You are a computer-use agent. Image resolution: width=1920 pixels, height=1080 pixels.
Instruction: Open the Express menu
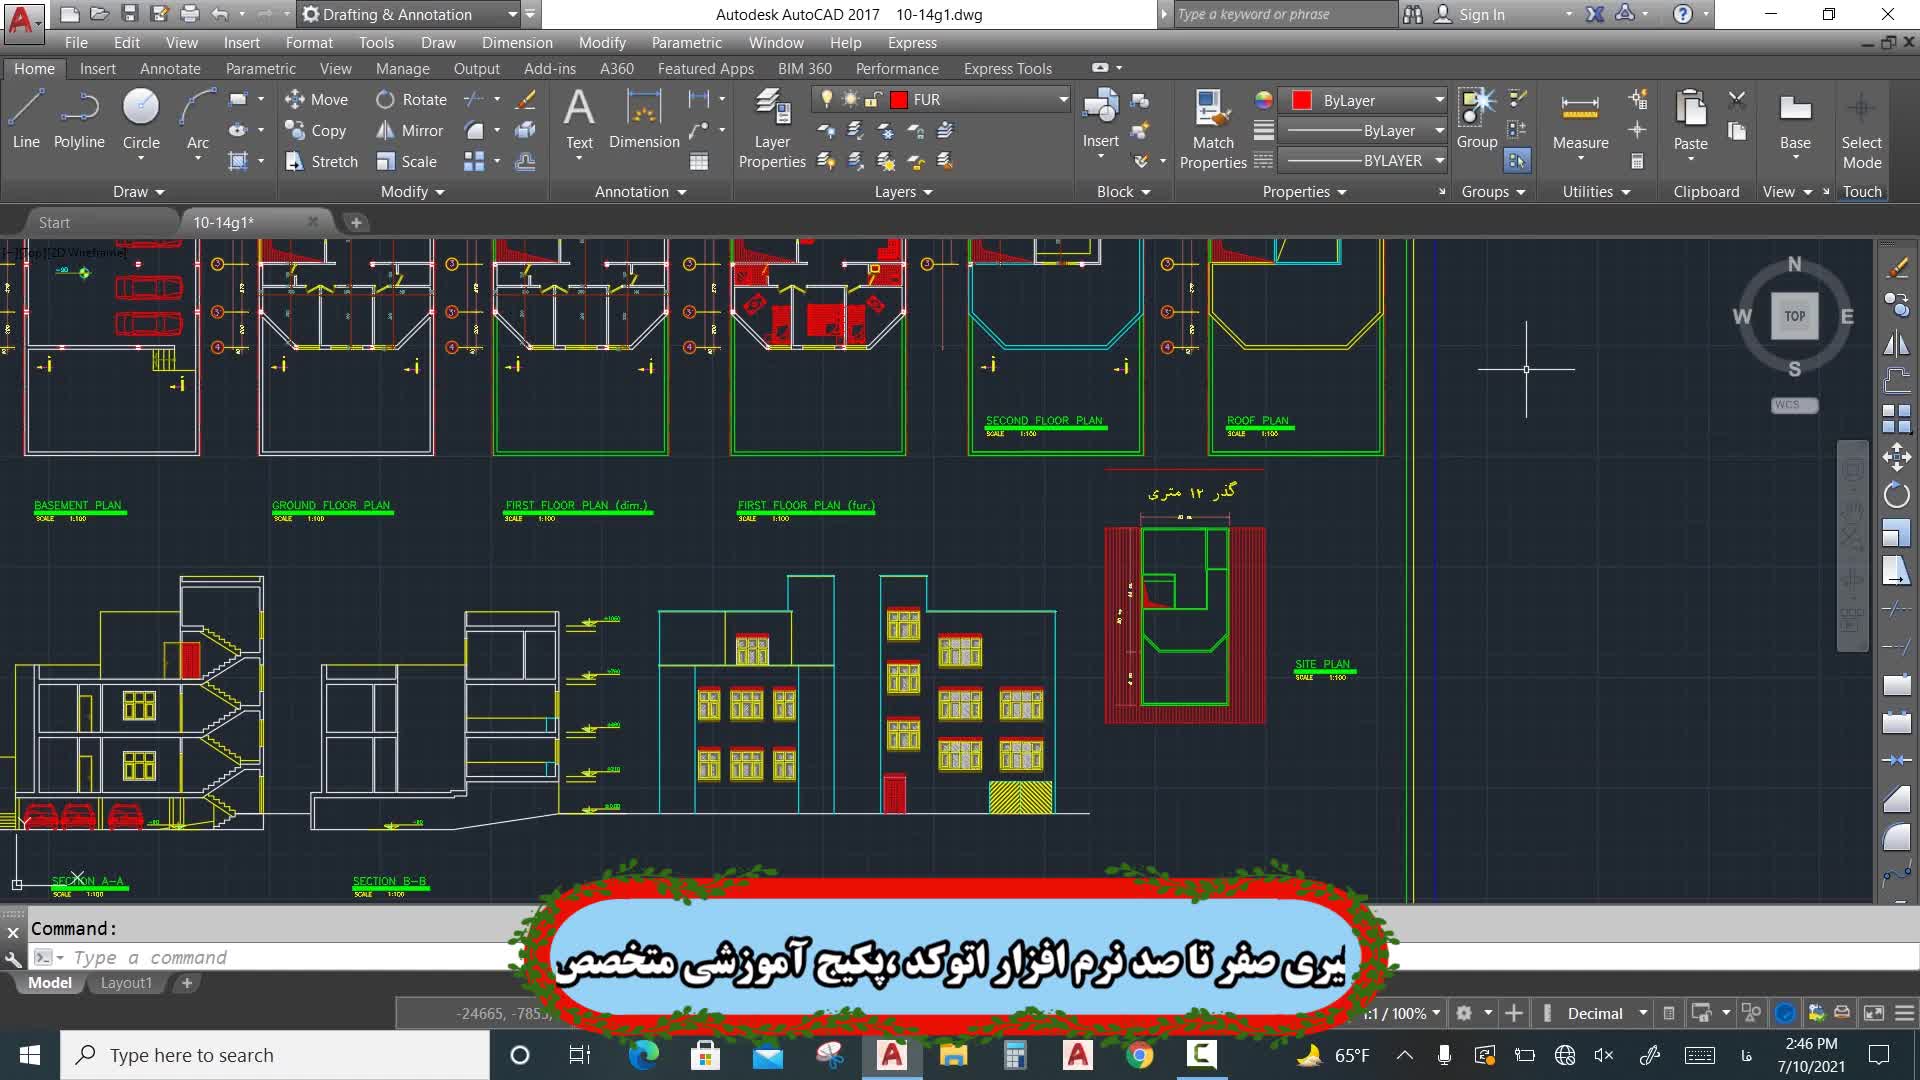pos(911,43)
